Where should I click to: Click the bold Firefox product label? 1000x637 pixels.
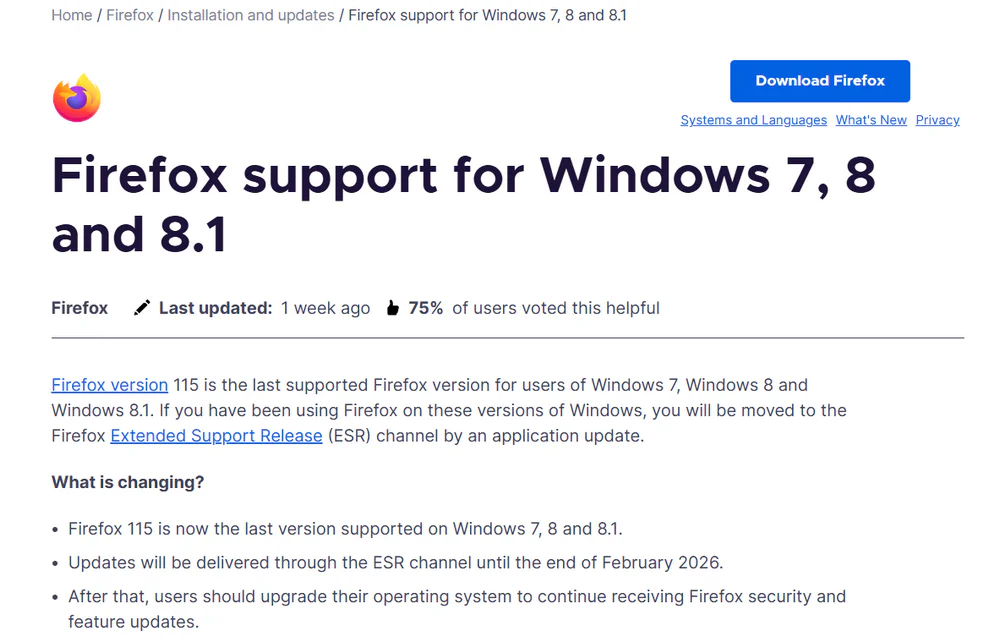[79, 307]
